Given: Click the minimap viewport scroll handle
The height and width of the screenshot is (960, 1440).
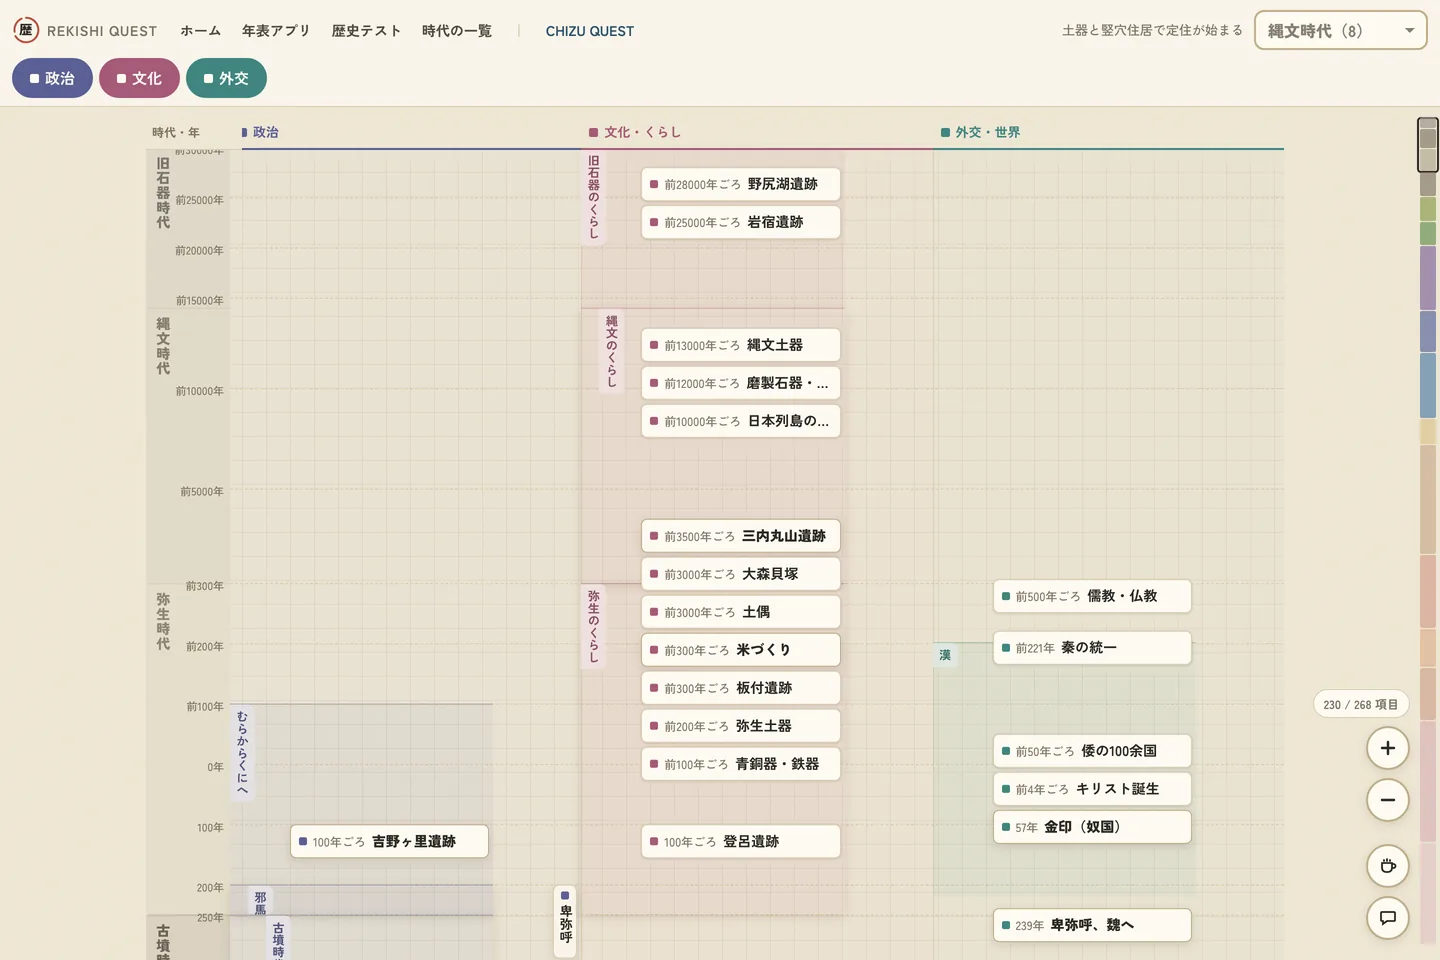Looking at the screenshot, I should click(x=1428, y=145).
